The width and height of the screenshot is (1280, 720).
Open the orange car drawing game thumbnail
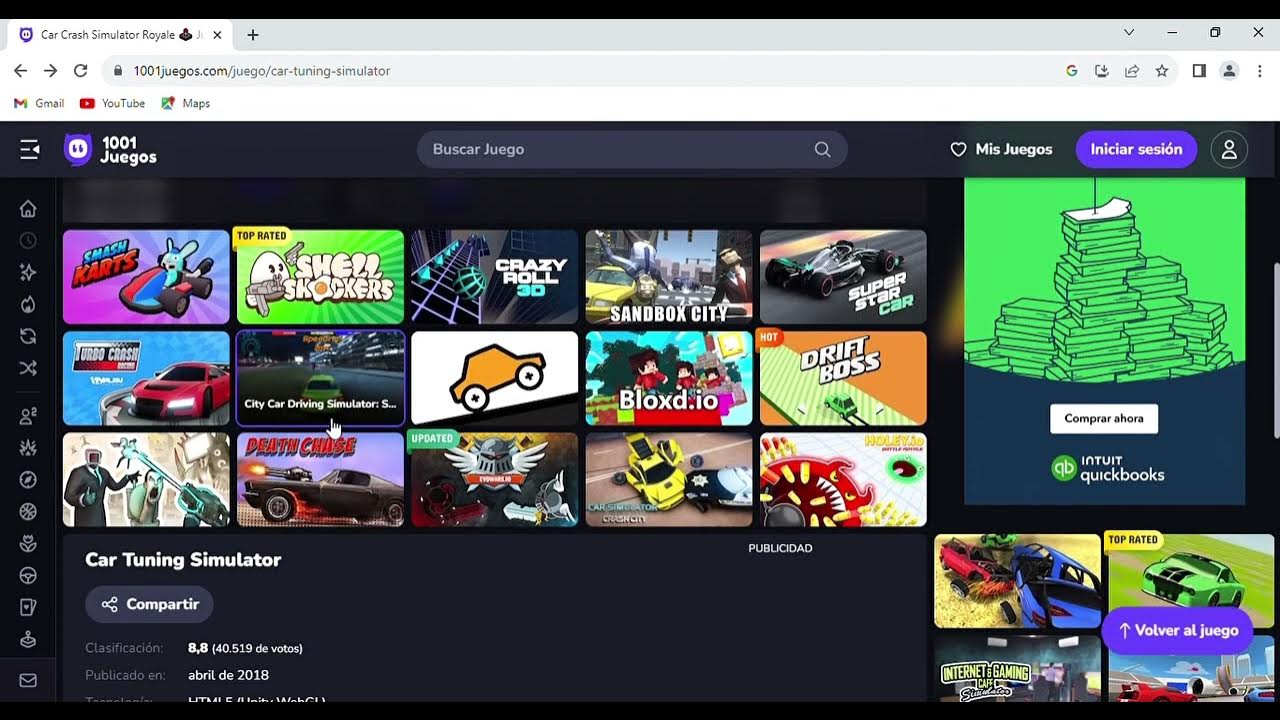[x=494, y=378]
